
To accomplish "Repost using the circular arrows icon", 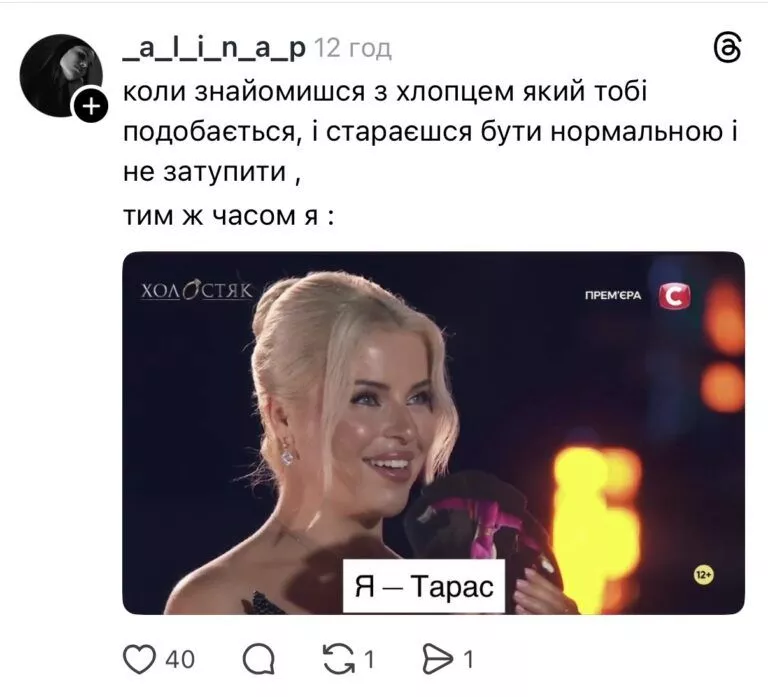I will tap(339, 659).
